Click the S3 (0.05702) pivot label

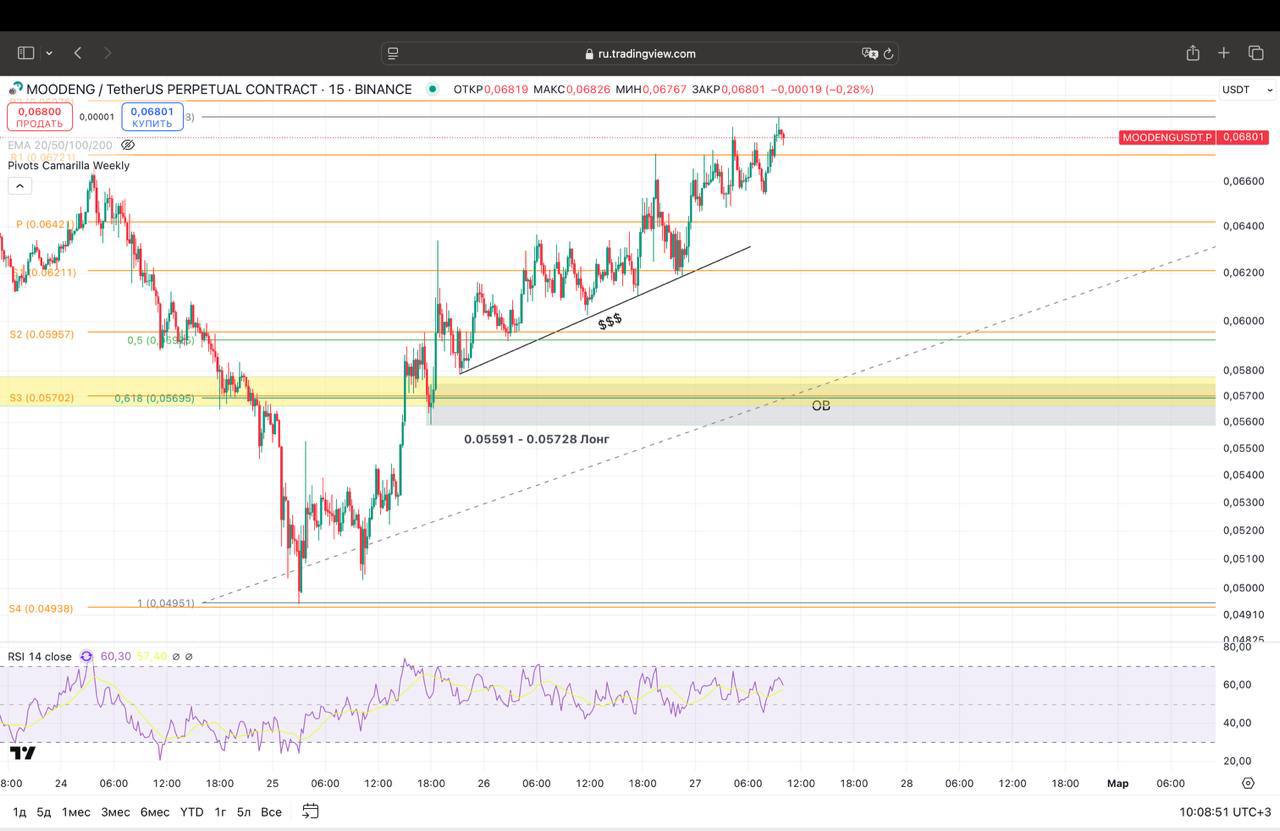coord(42,398)
